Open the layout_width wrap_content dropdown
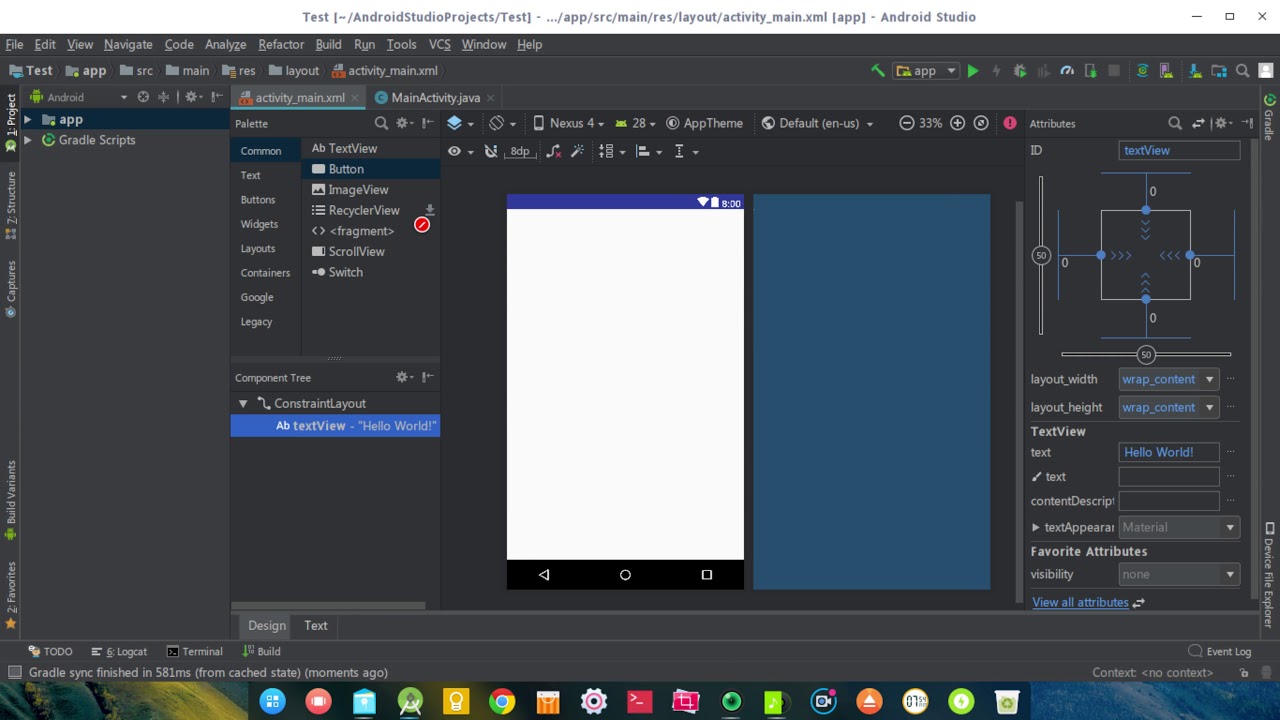1280x720 pixels. point(1168,379)
